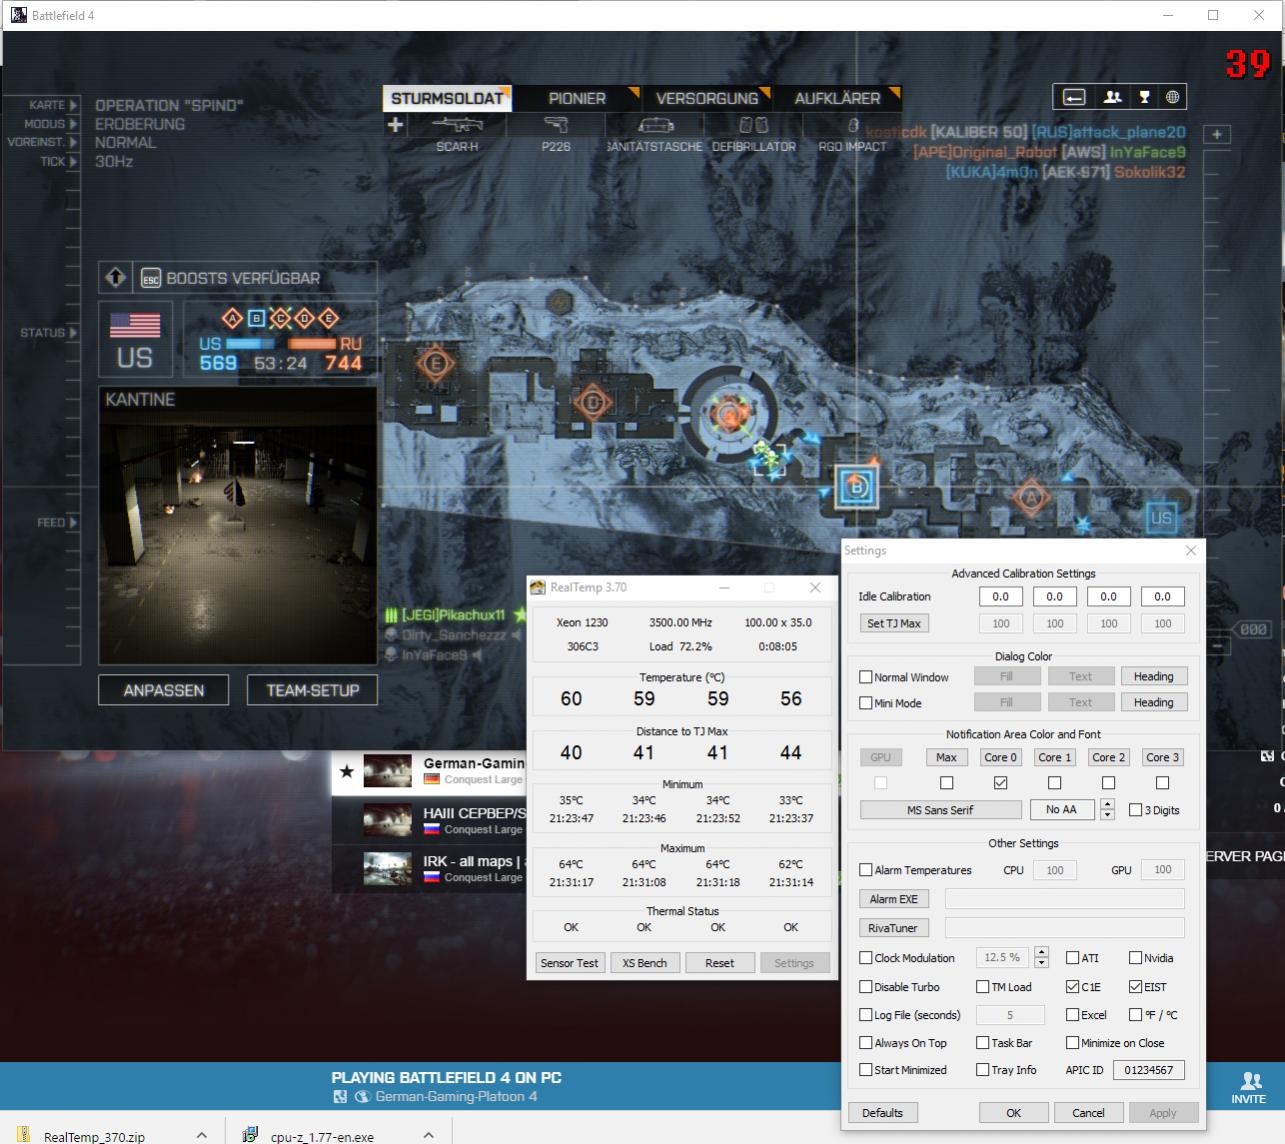Tick the 3 Digits checkbox

click(1135, 810)
